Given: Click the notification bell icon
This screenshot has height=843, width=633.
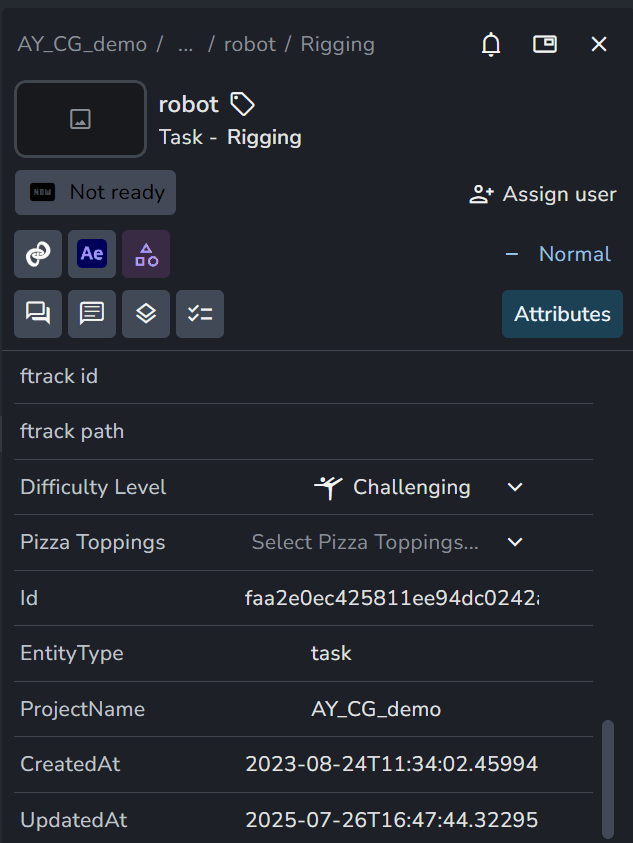Looking at the screenshot, I should click(x=490, y=44).
